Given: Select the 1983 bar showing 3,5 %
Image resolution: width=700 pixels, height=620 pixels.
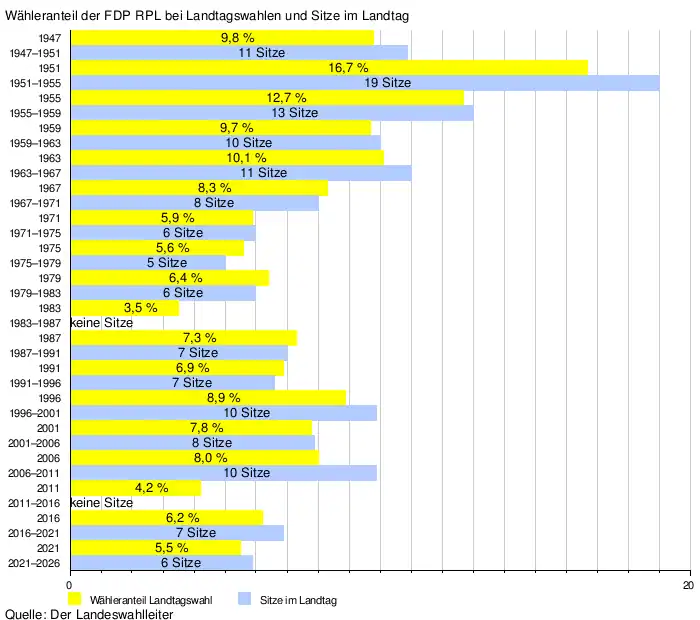Looking at the screenshot, I should pos(124,308).
